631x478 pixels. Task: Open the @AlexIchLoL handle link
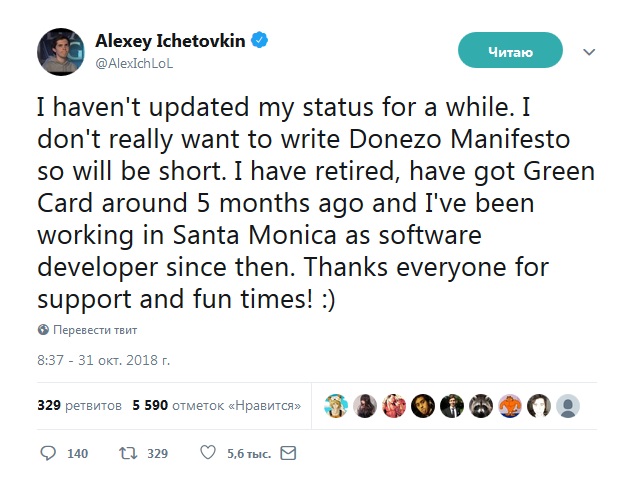click(x=134, y=64)
